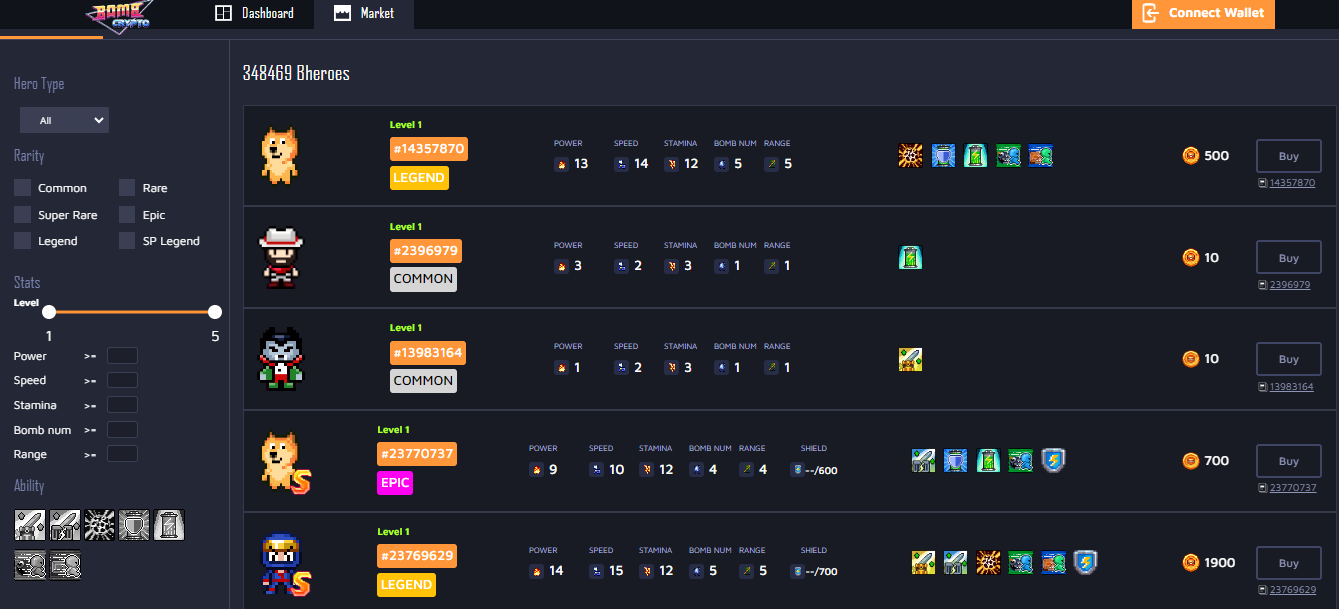This screenshot has height=609, width=1339.
Task: Click green battery icon on hero #14357870
Action: point(976,156)
